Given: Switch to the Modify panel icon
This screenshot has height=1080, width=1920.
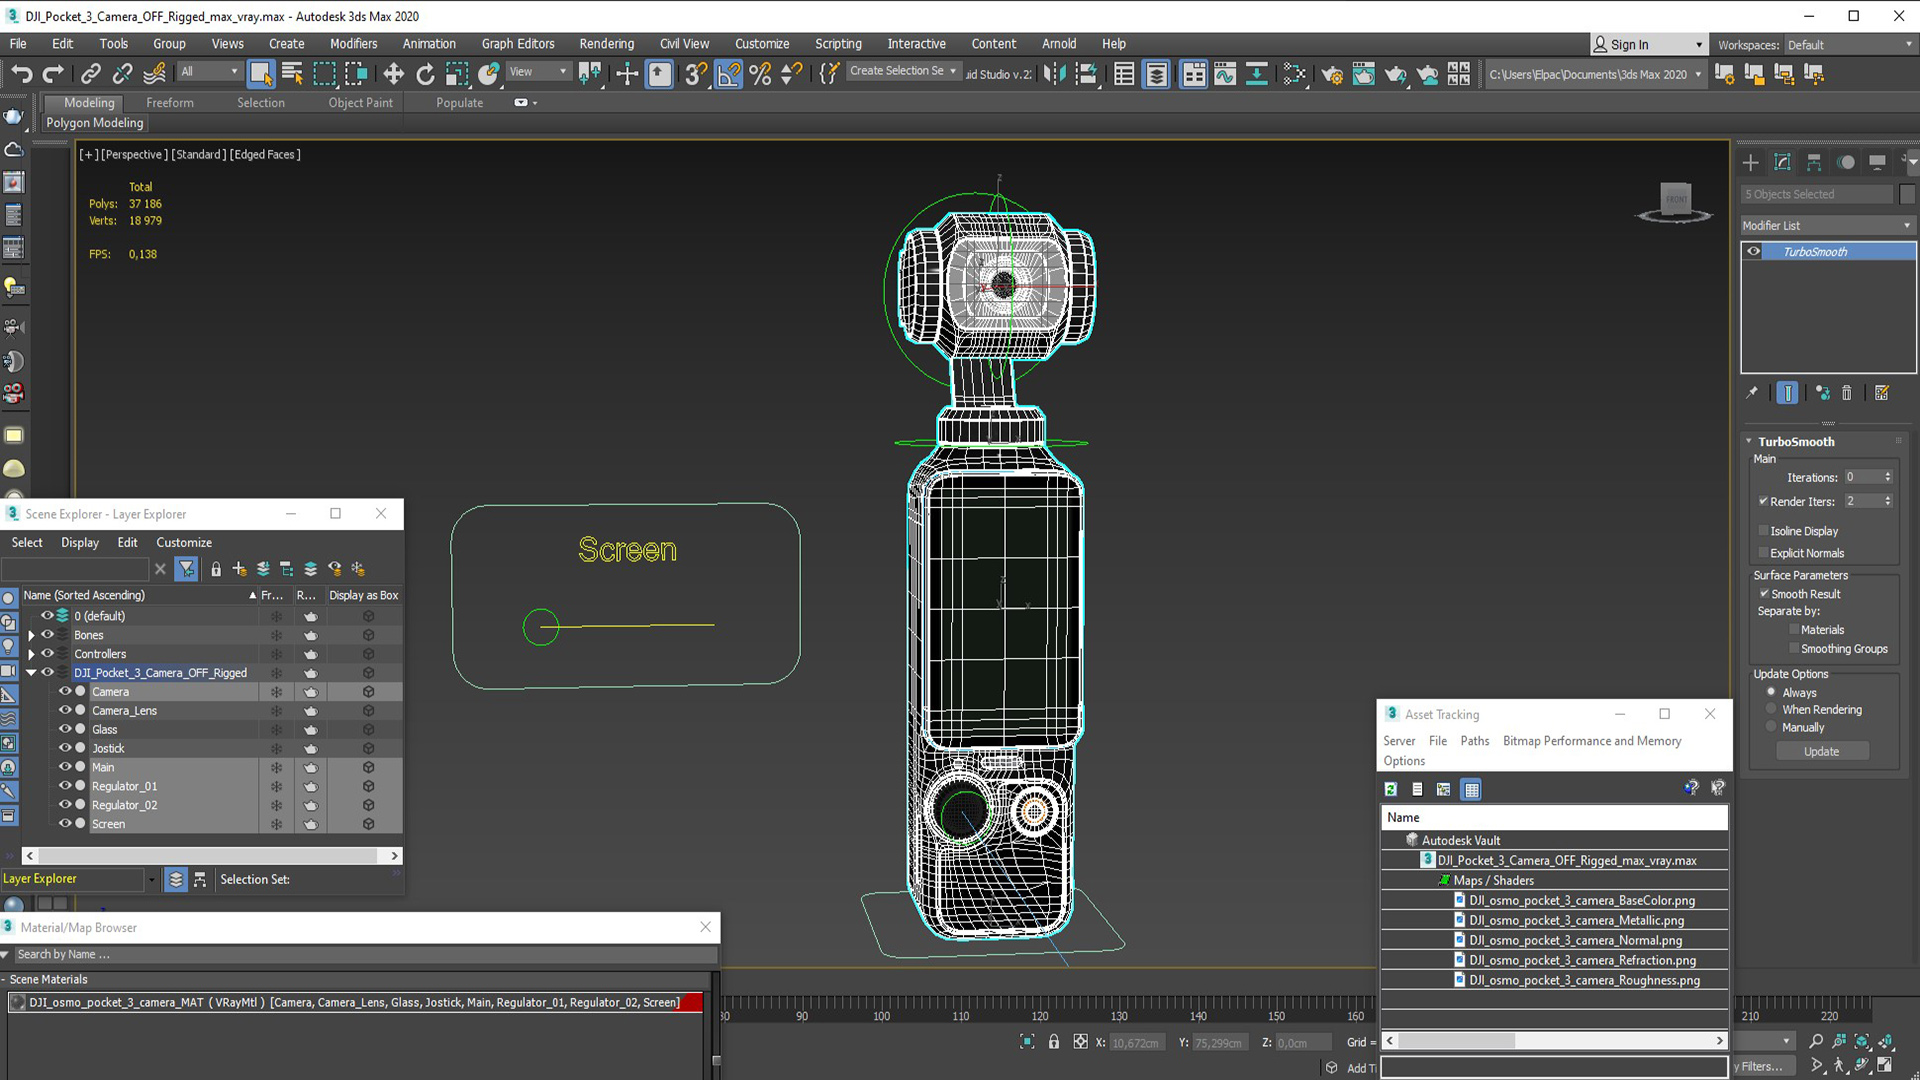Looking at the screenshot, I should (x=1782, y=162).
